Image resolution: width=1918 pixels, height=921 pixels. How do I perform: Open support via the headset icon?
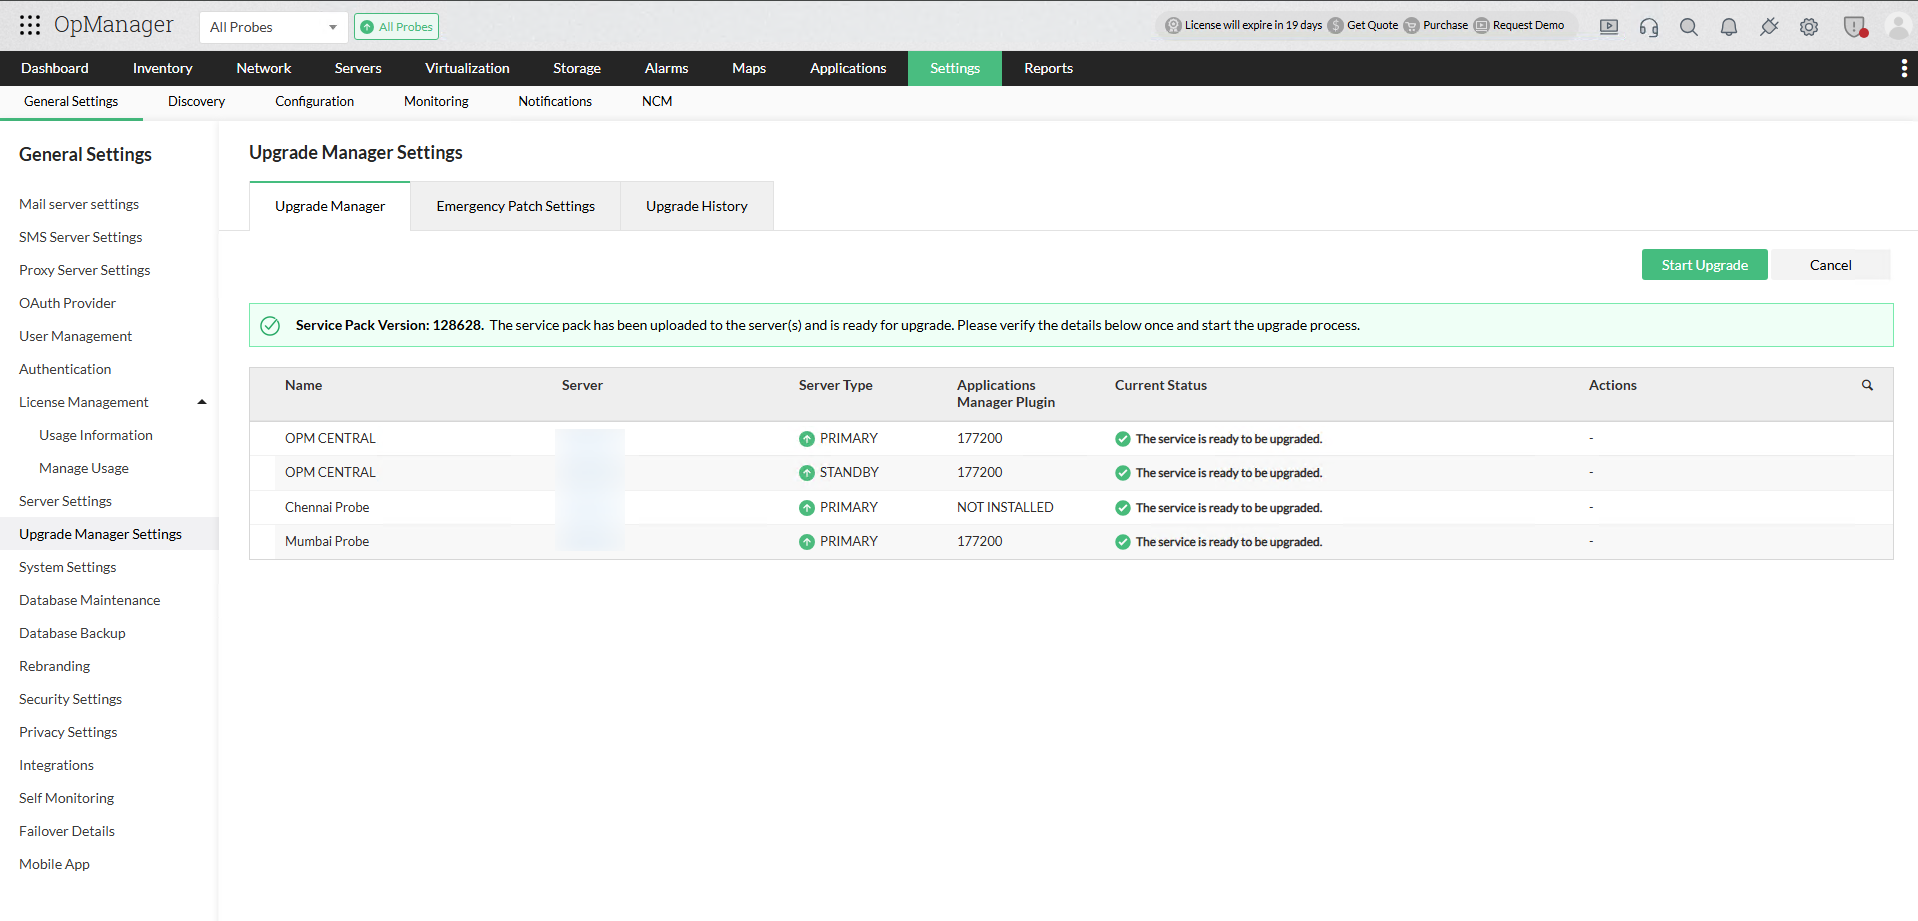(1649, 27)
